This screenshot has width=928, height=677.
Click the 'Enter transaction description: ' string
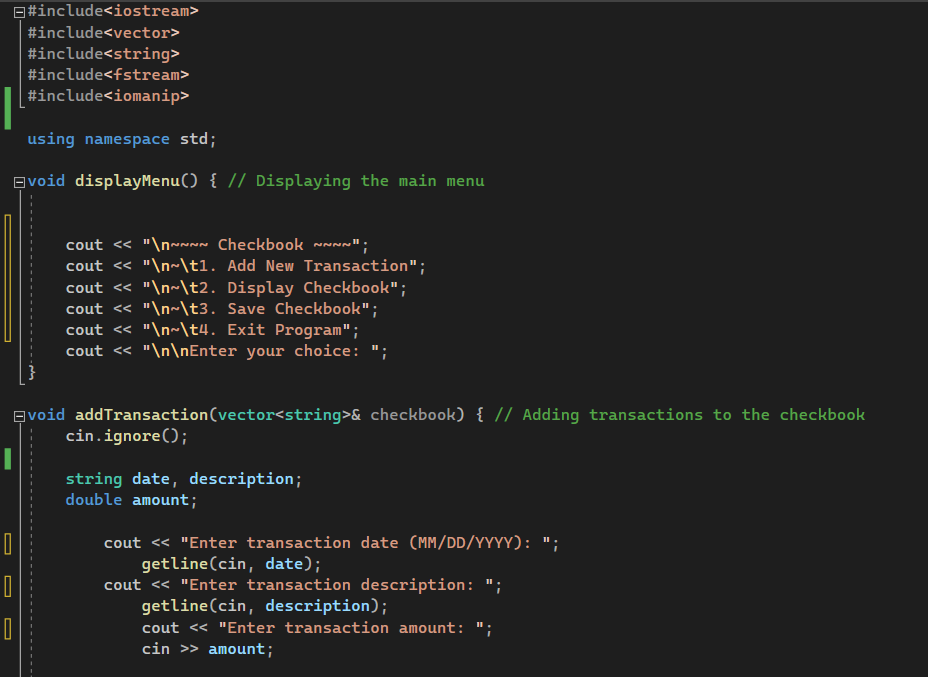337,585
